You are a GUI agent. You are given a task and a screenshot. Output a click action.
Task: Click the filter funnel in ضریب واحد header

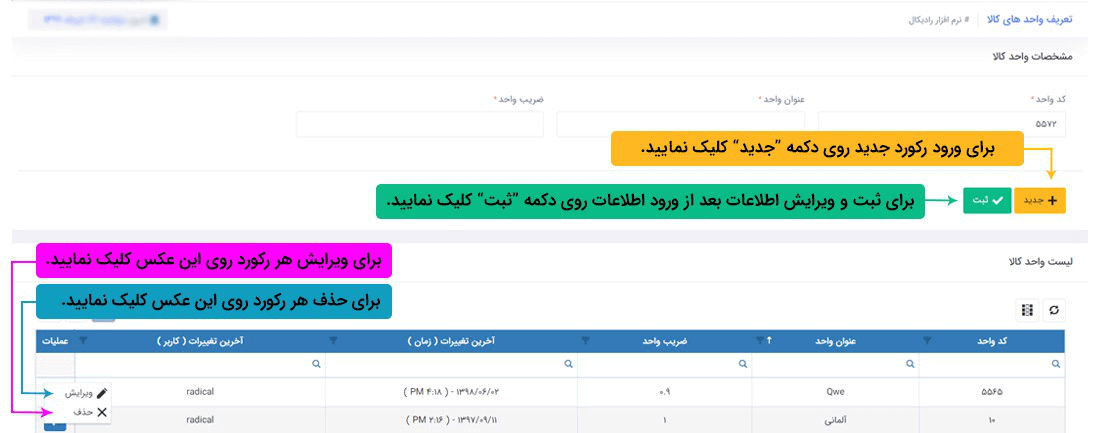(586, 340)
